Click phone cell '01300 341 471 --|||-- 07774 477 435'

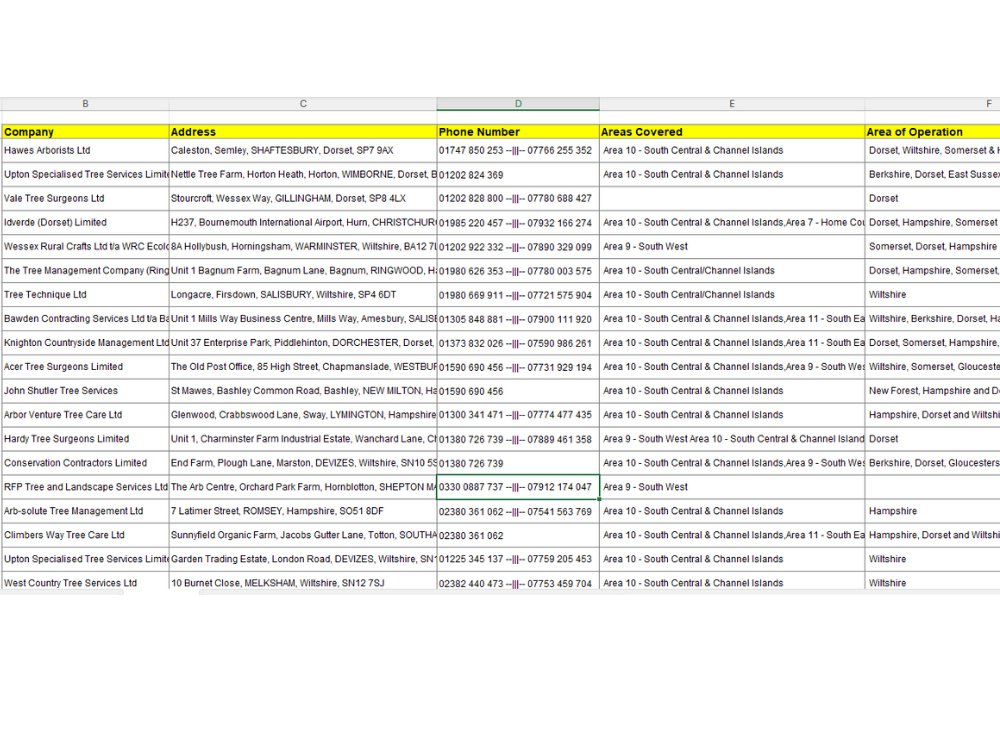coord(518,415)
